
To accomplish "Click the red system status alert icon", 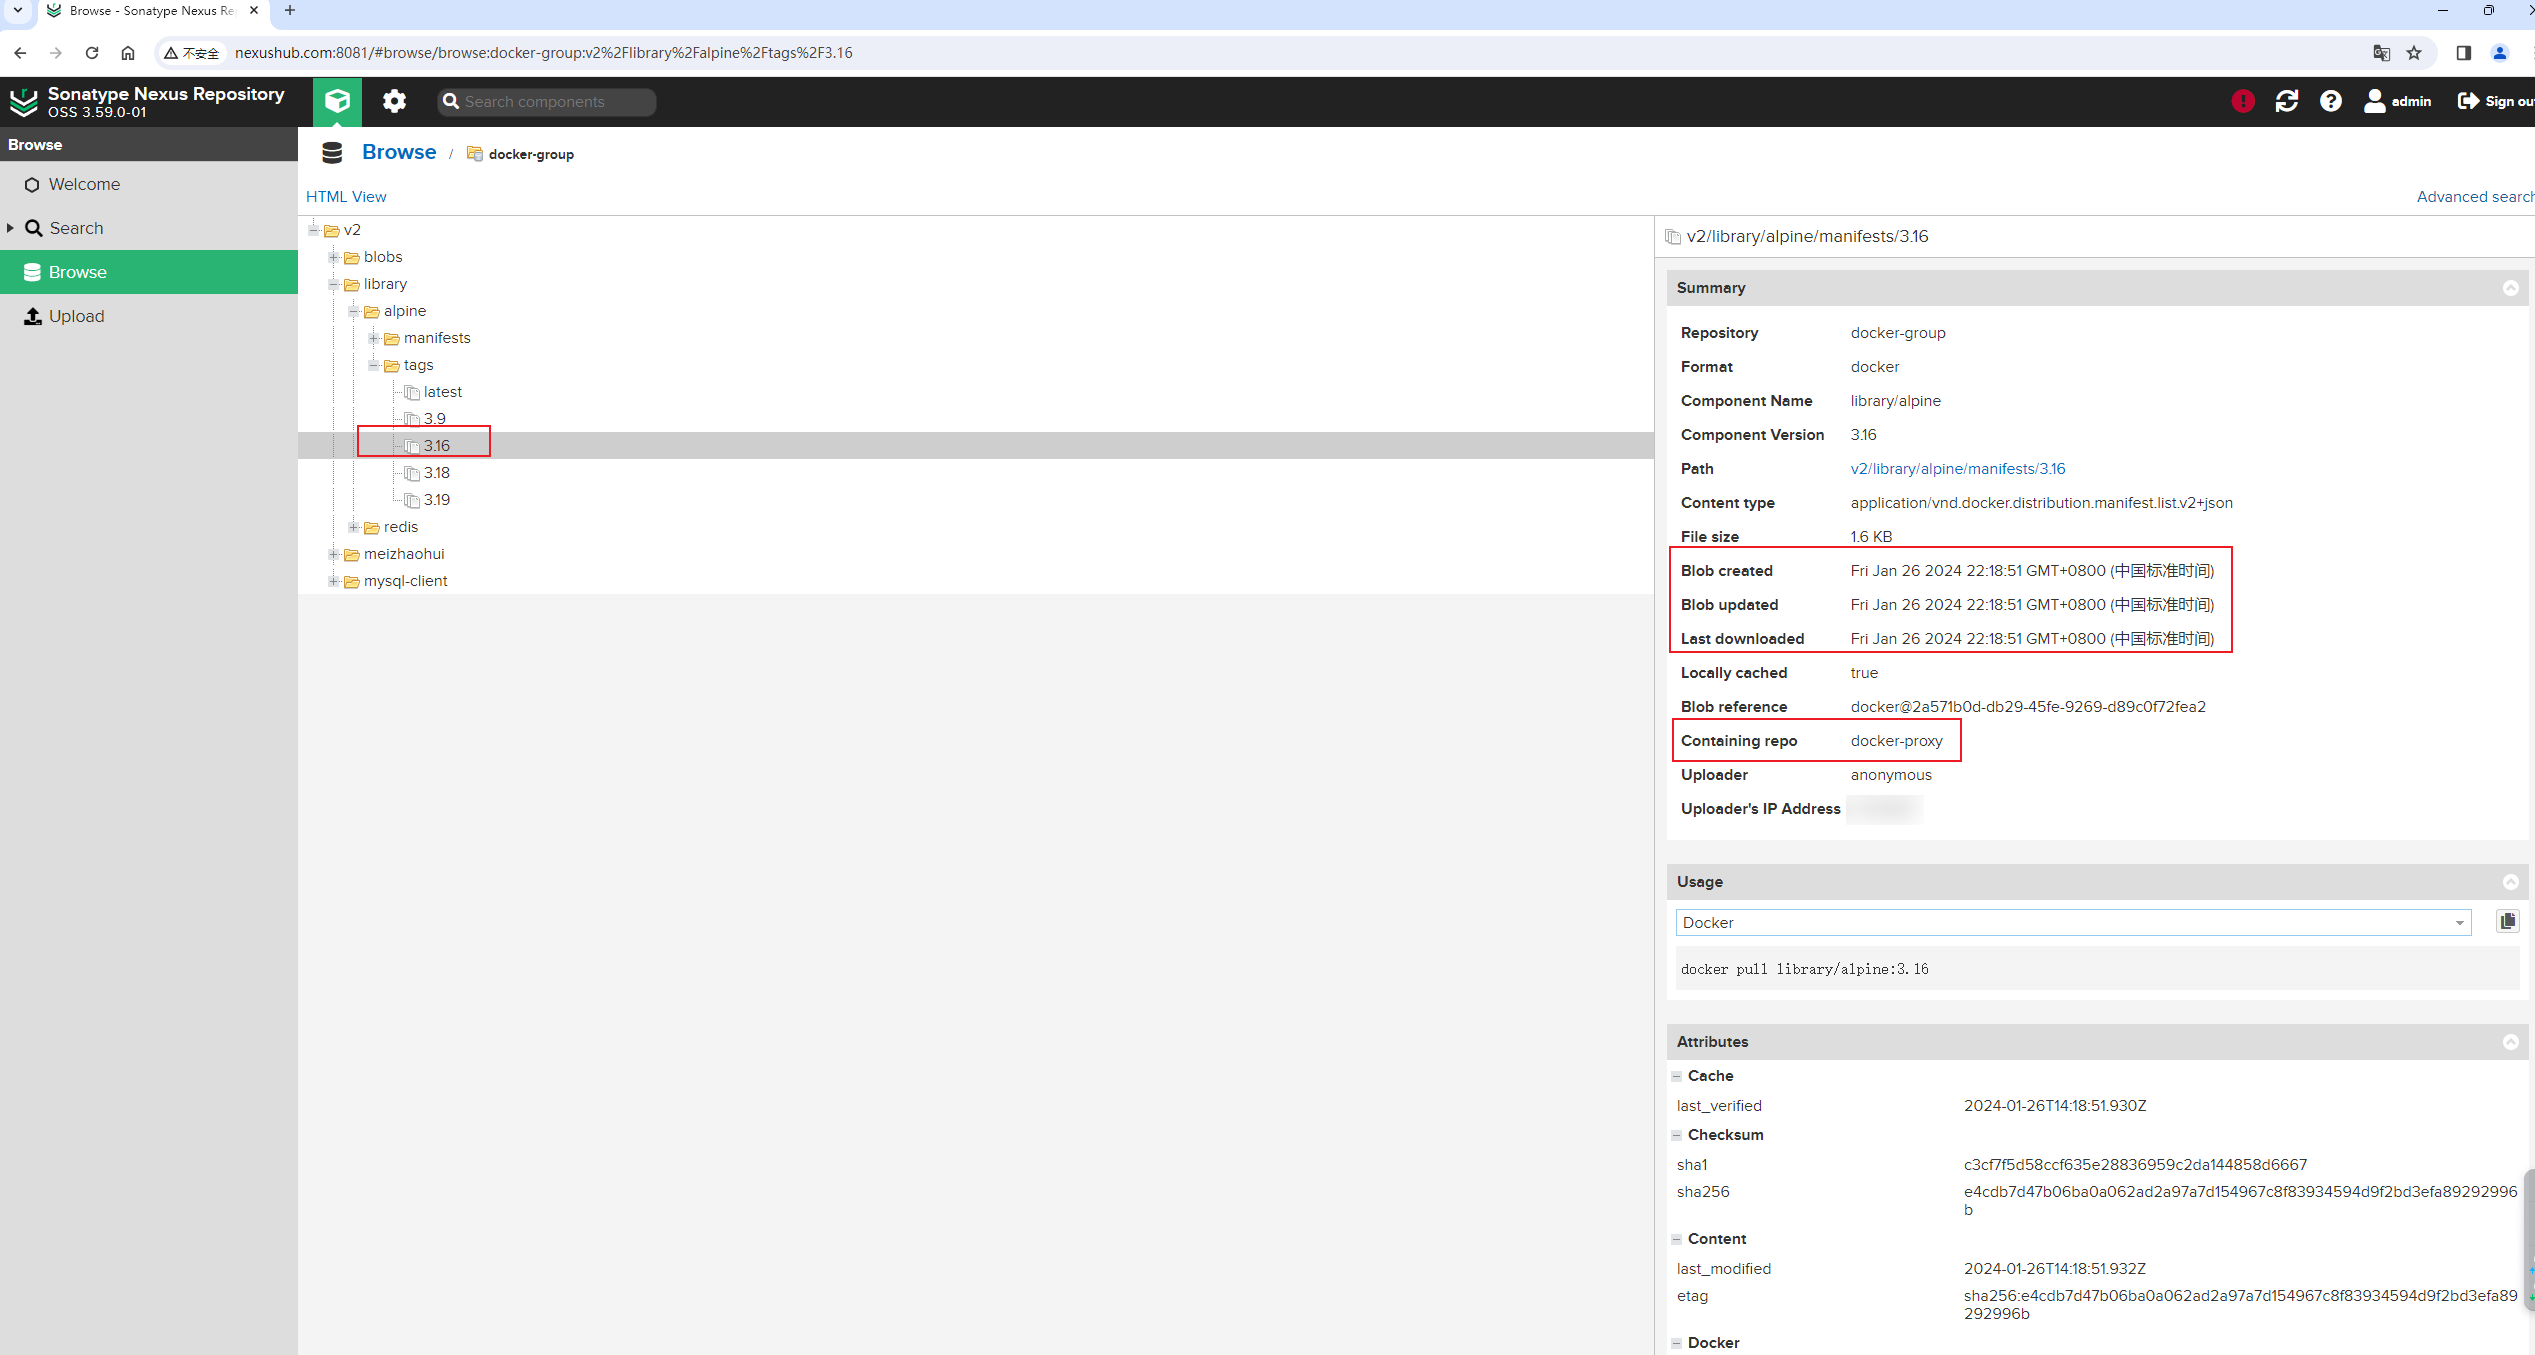I will point(2243,101).
